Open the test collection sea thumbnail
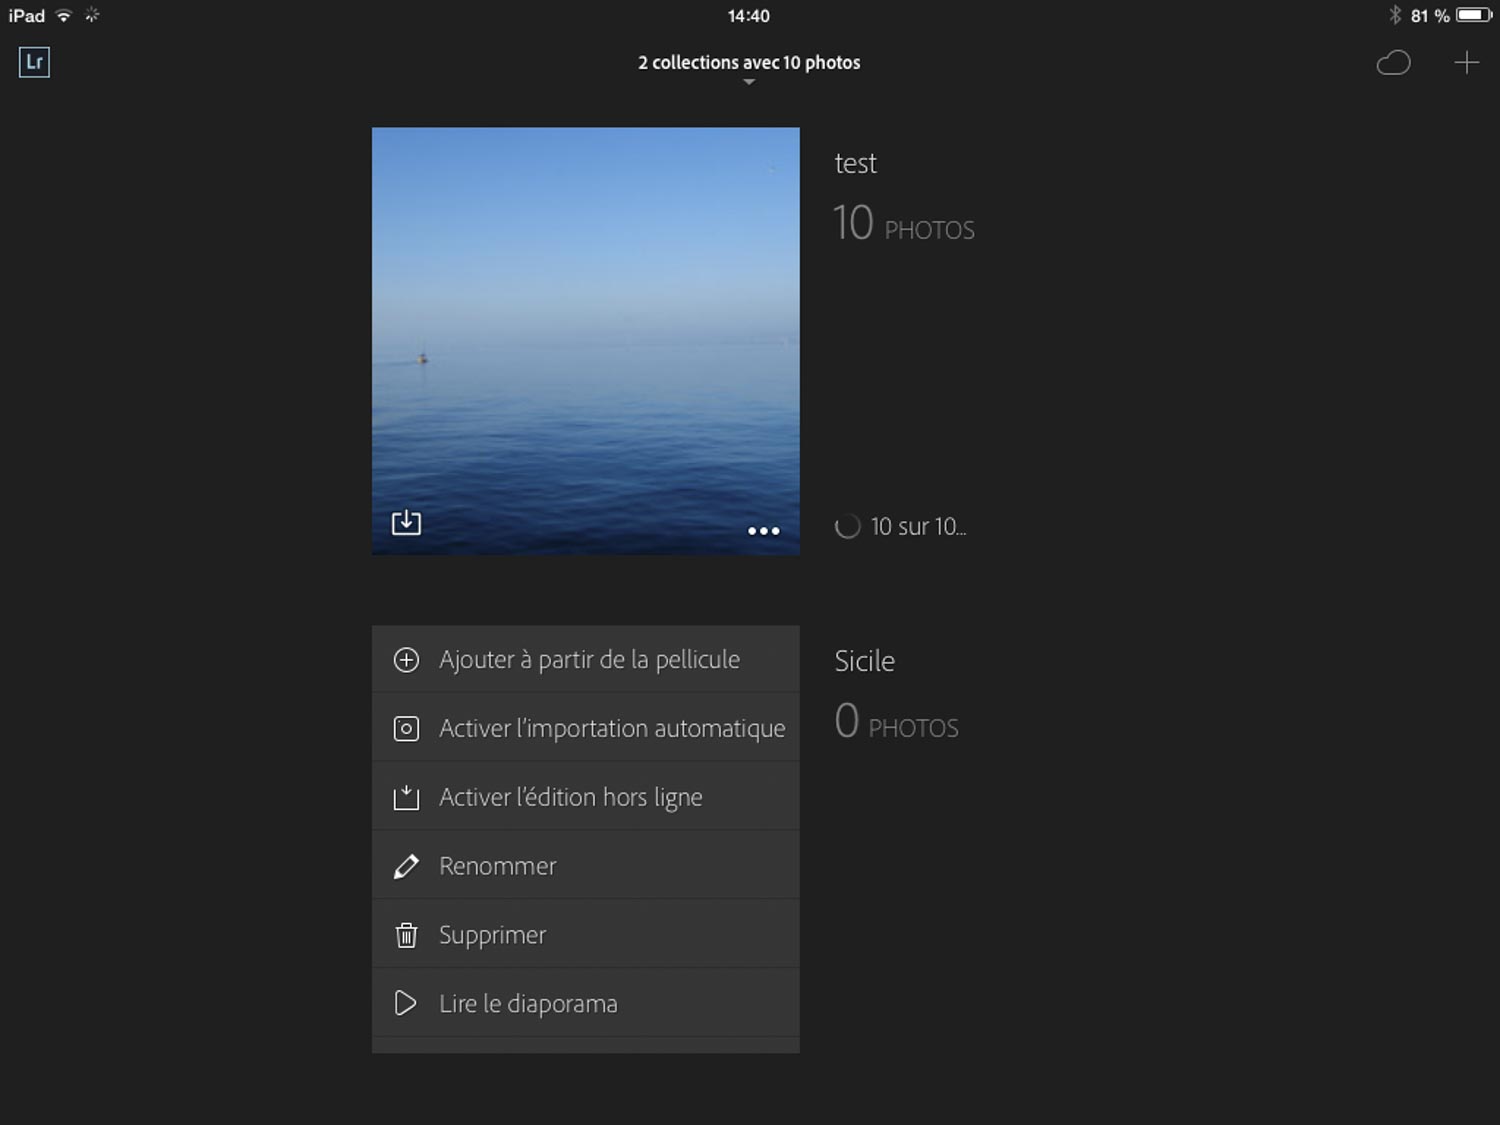This screenshot has height=1125, width=1500. point(586,341)
